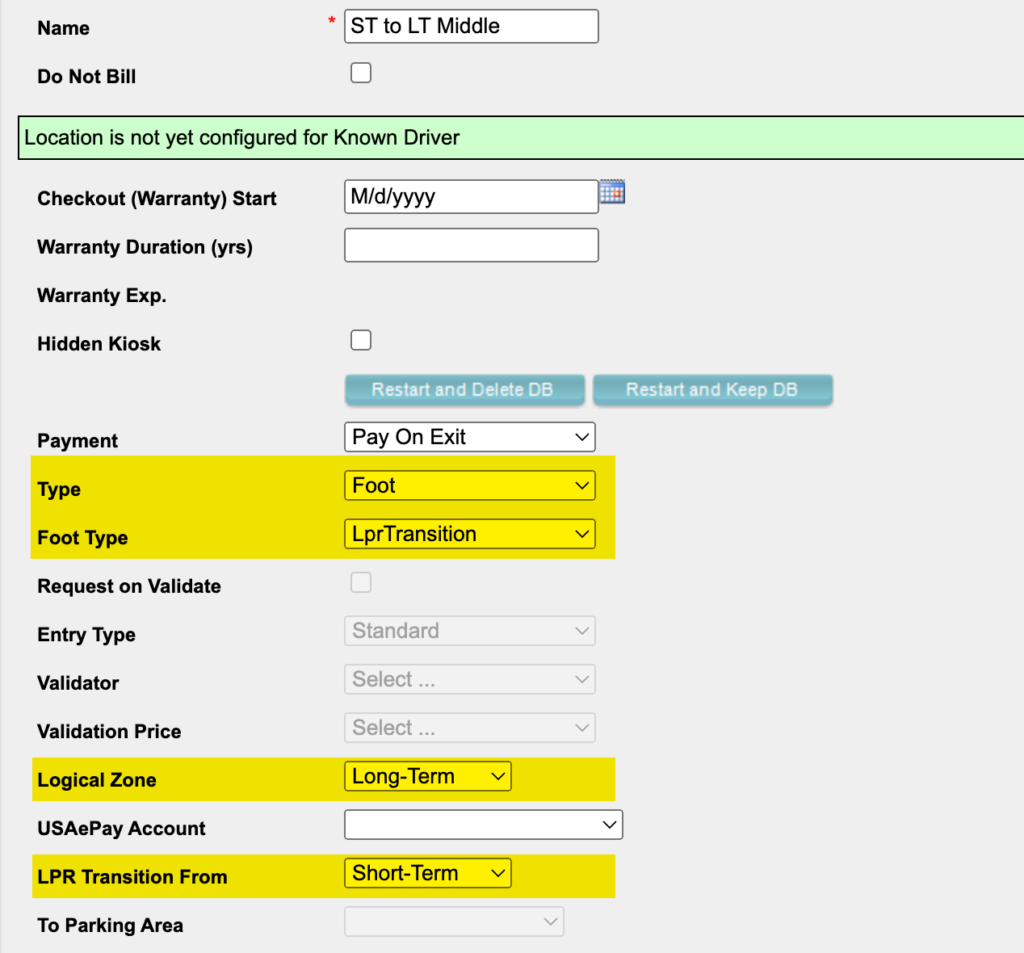Screen dimensions: 1024x953
Task: Focus the Checkout (Warranty) Start date field
Action: point(470,197)
